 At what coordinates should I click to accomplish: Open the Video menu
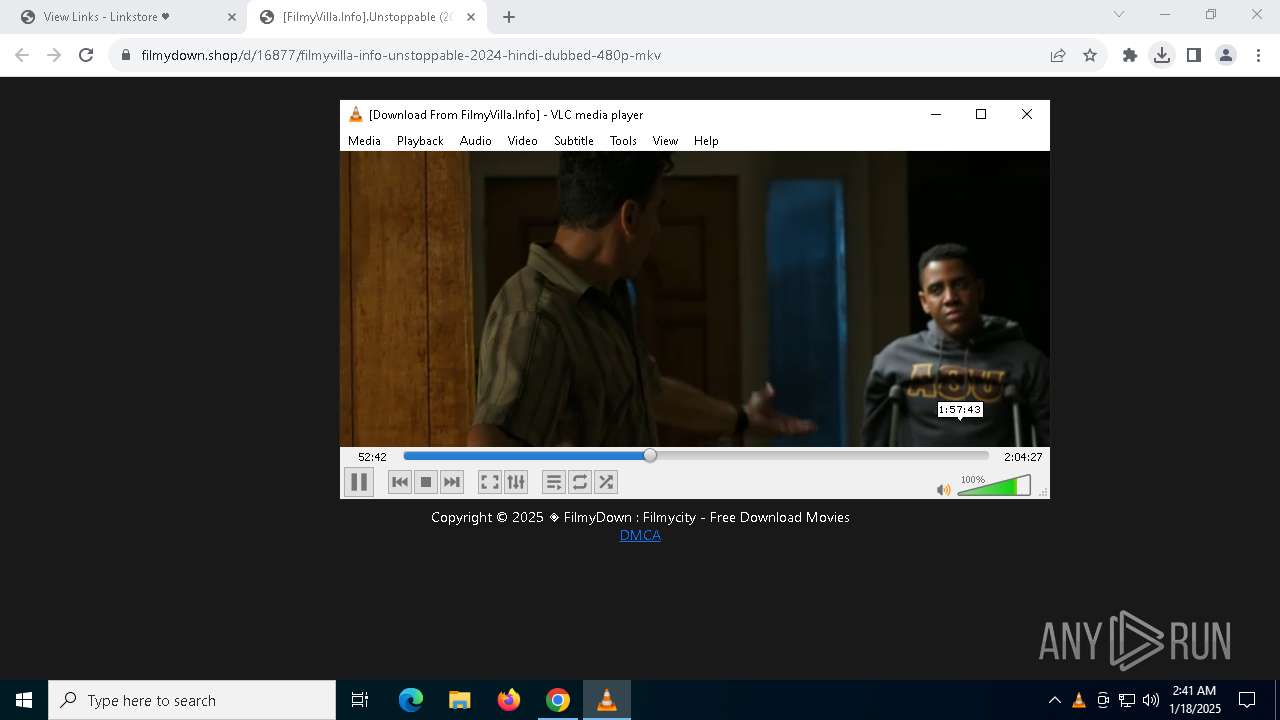coord(523,141)
